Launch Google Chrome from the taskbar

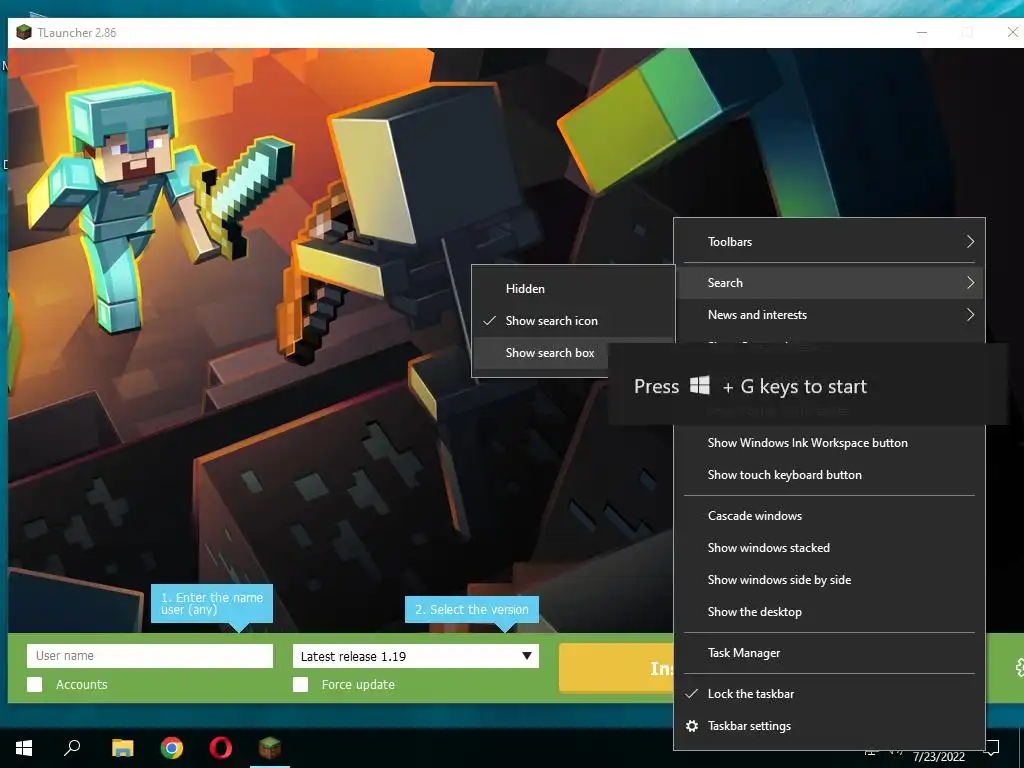point(172,747)
